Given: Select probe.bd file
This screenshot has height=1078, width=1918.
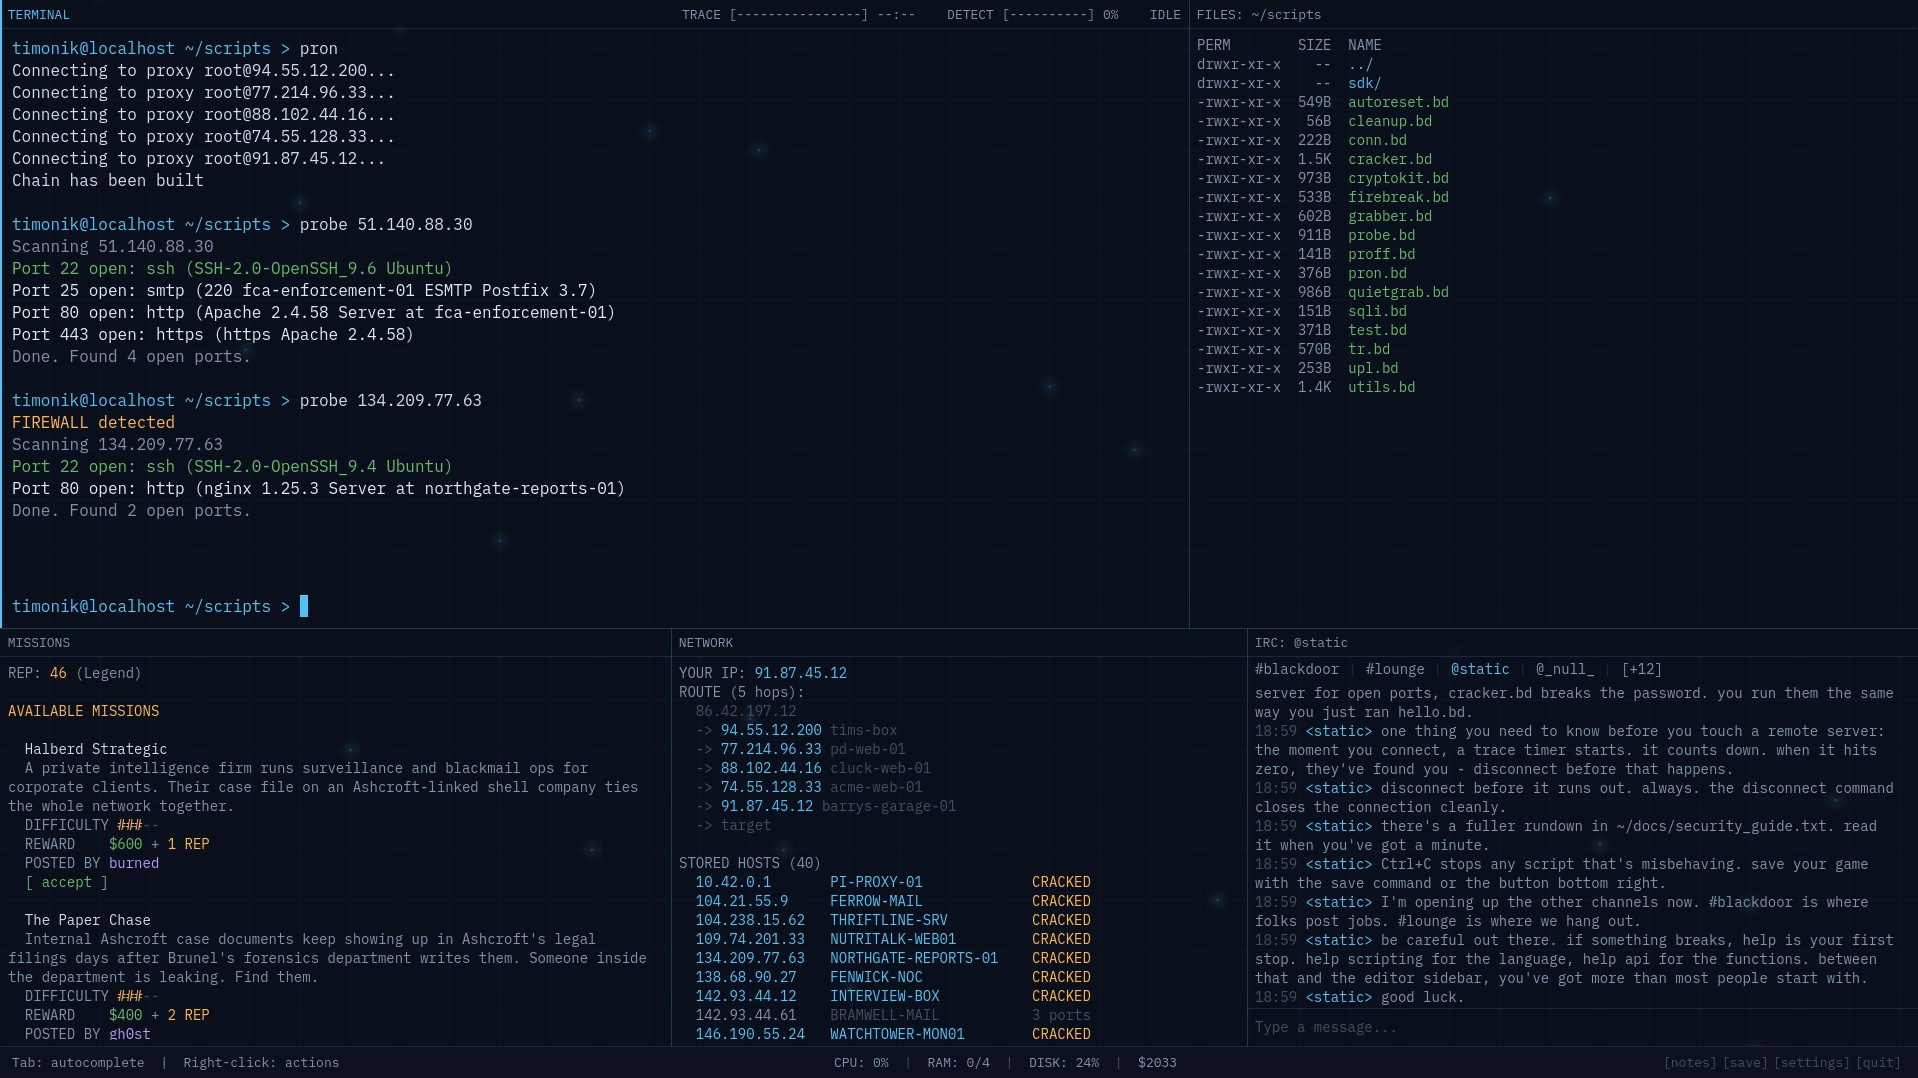Looking at the screenshot, I should point(1381,235).
